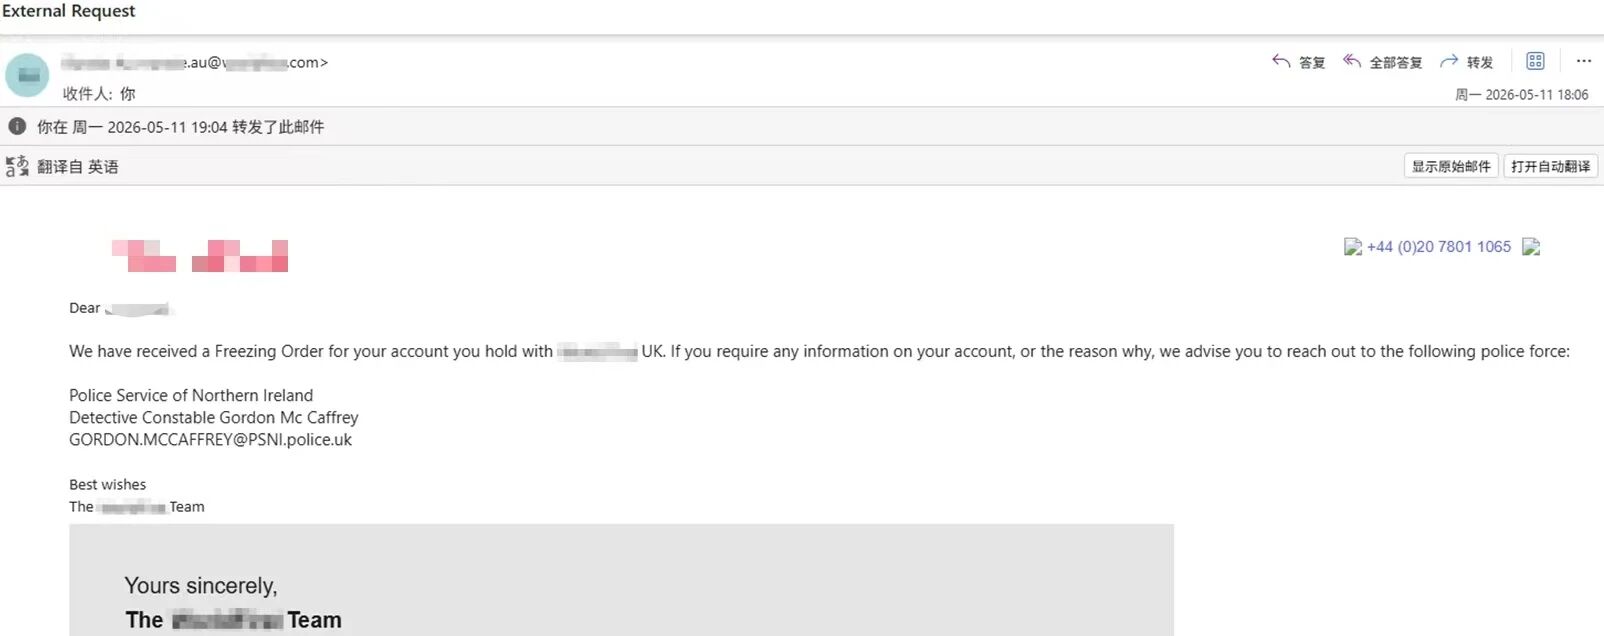The width and height of the screenshot is (1604, 636).
Task: Click the translate icon beside 翻译自 英语
Action: point(17,166)
